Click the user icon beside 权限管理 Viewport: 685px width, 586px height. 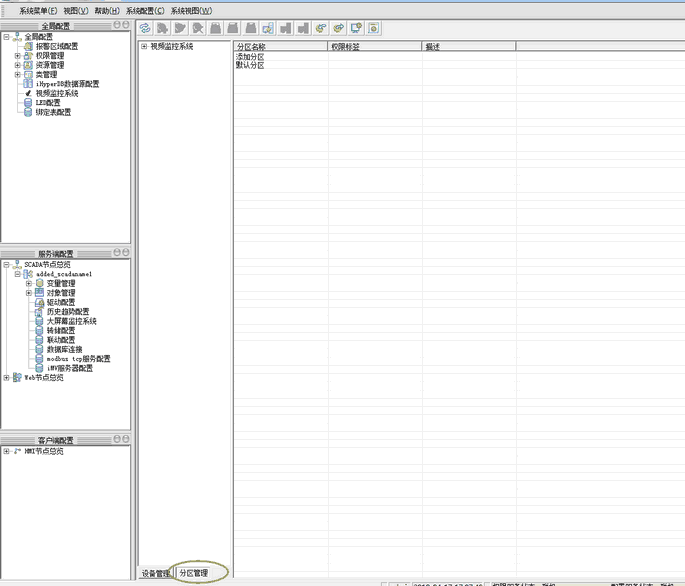[x=28, y=56]
